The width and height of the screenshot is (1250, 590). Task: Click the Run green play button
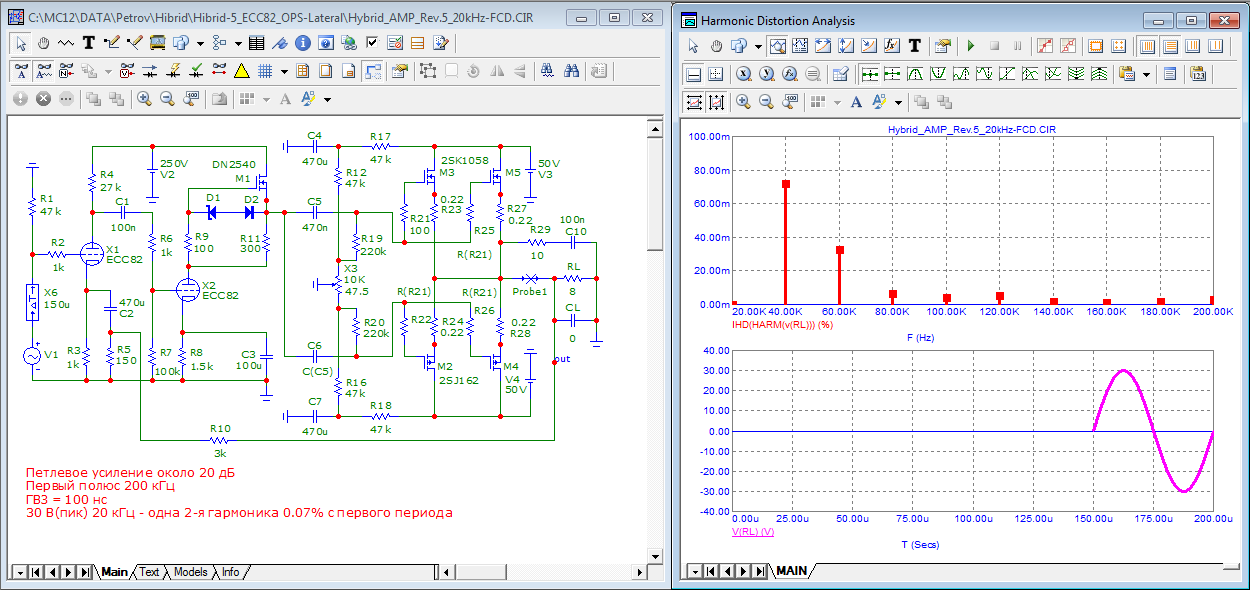(969, 46)
